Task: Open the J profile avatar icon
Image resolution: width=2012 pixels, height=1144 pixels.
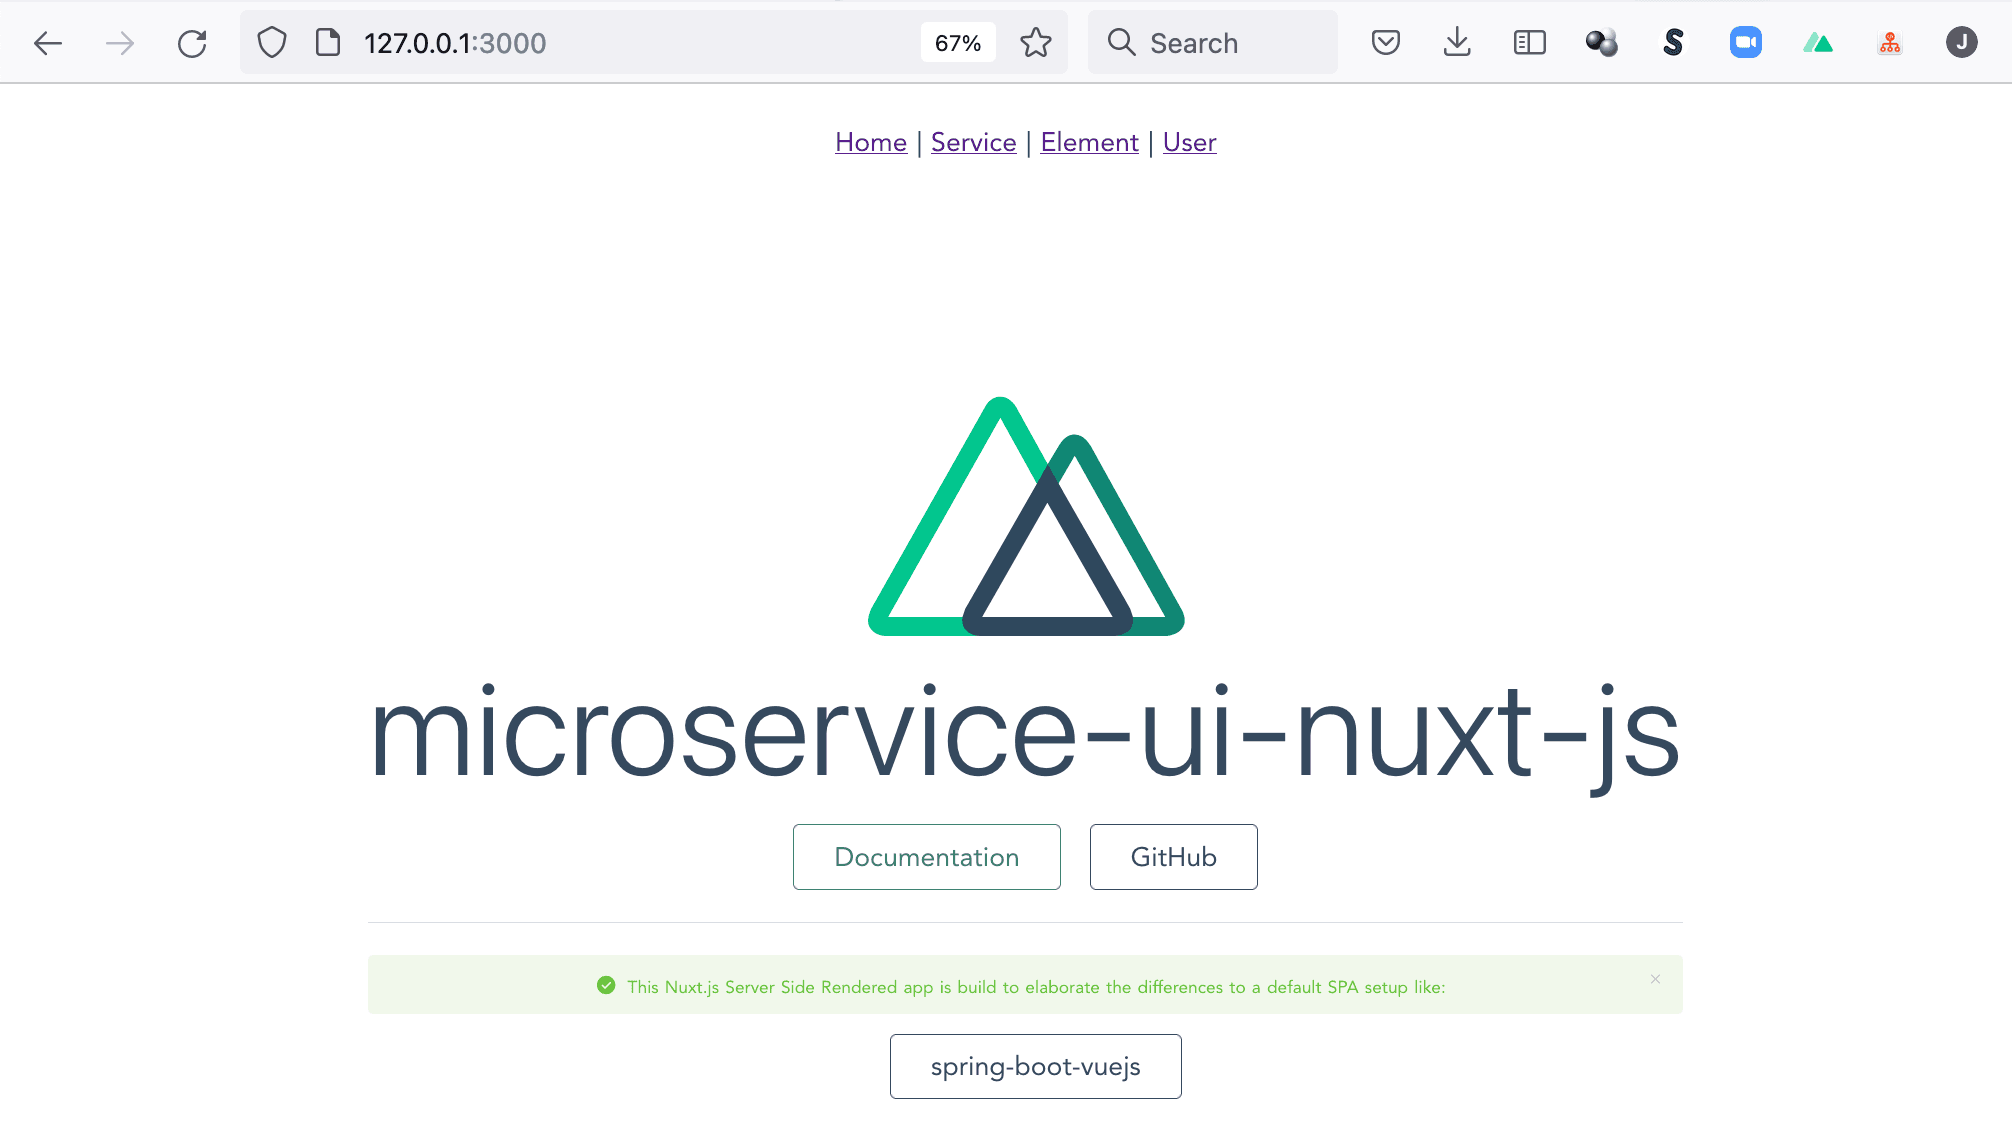Action: tap(1962, 43)
